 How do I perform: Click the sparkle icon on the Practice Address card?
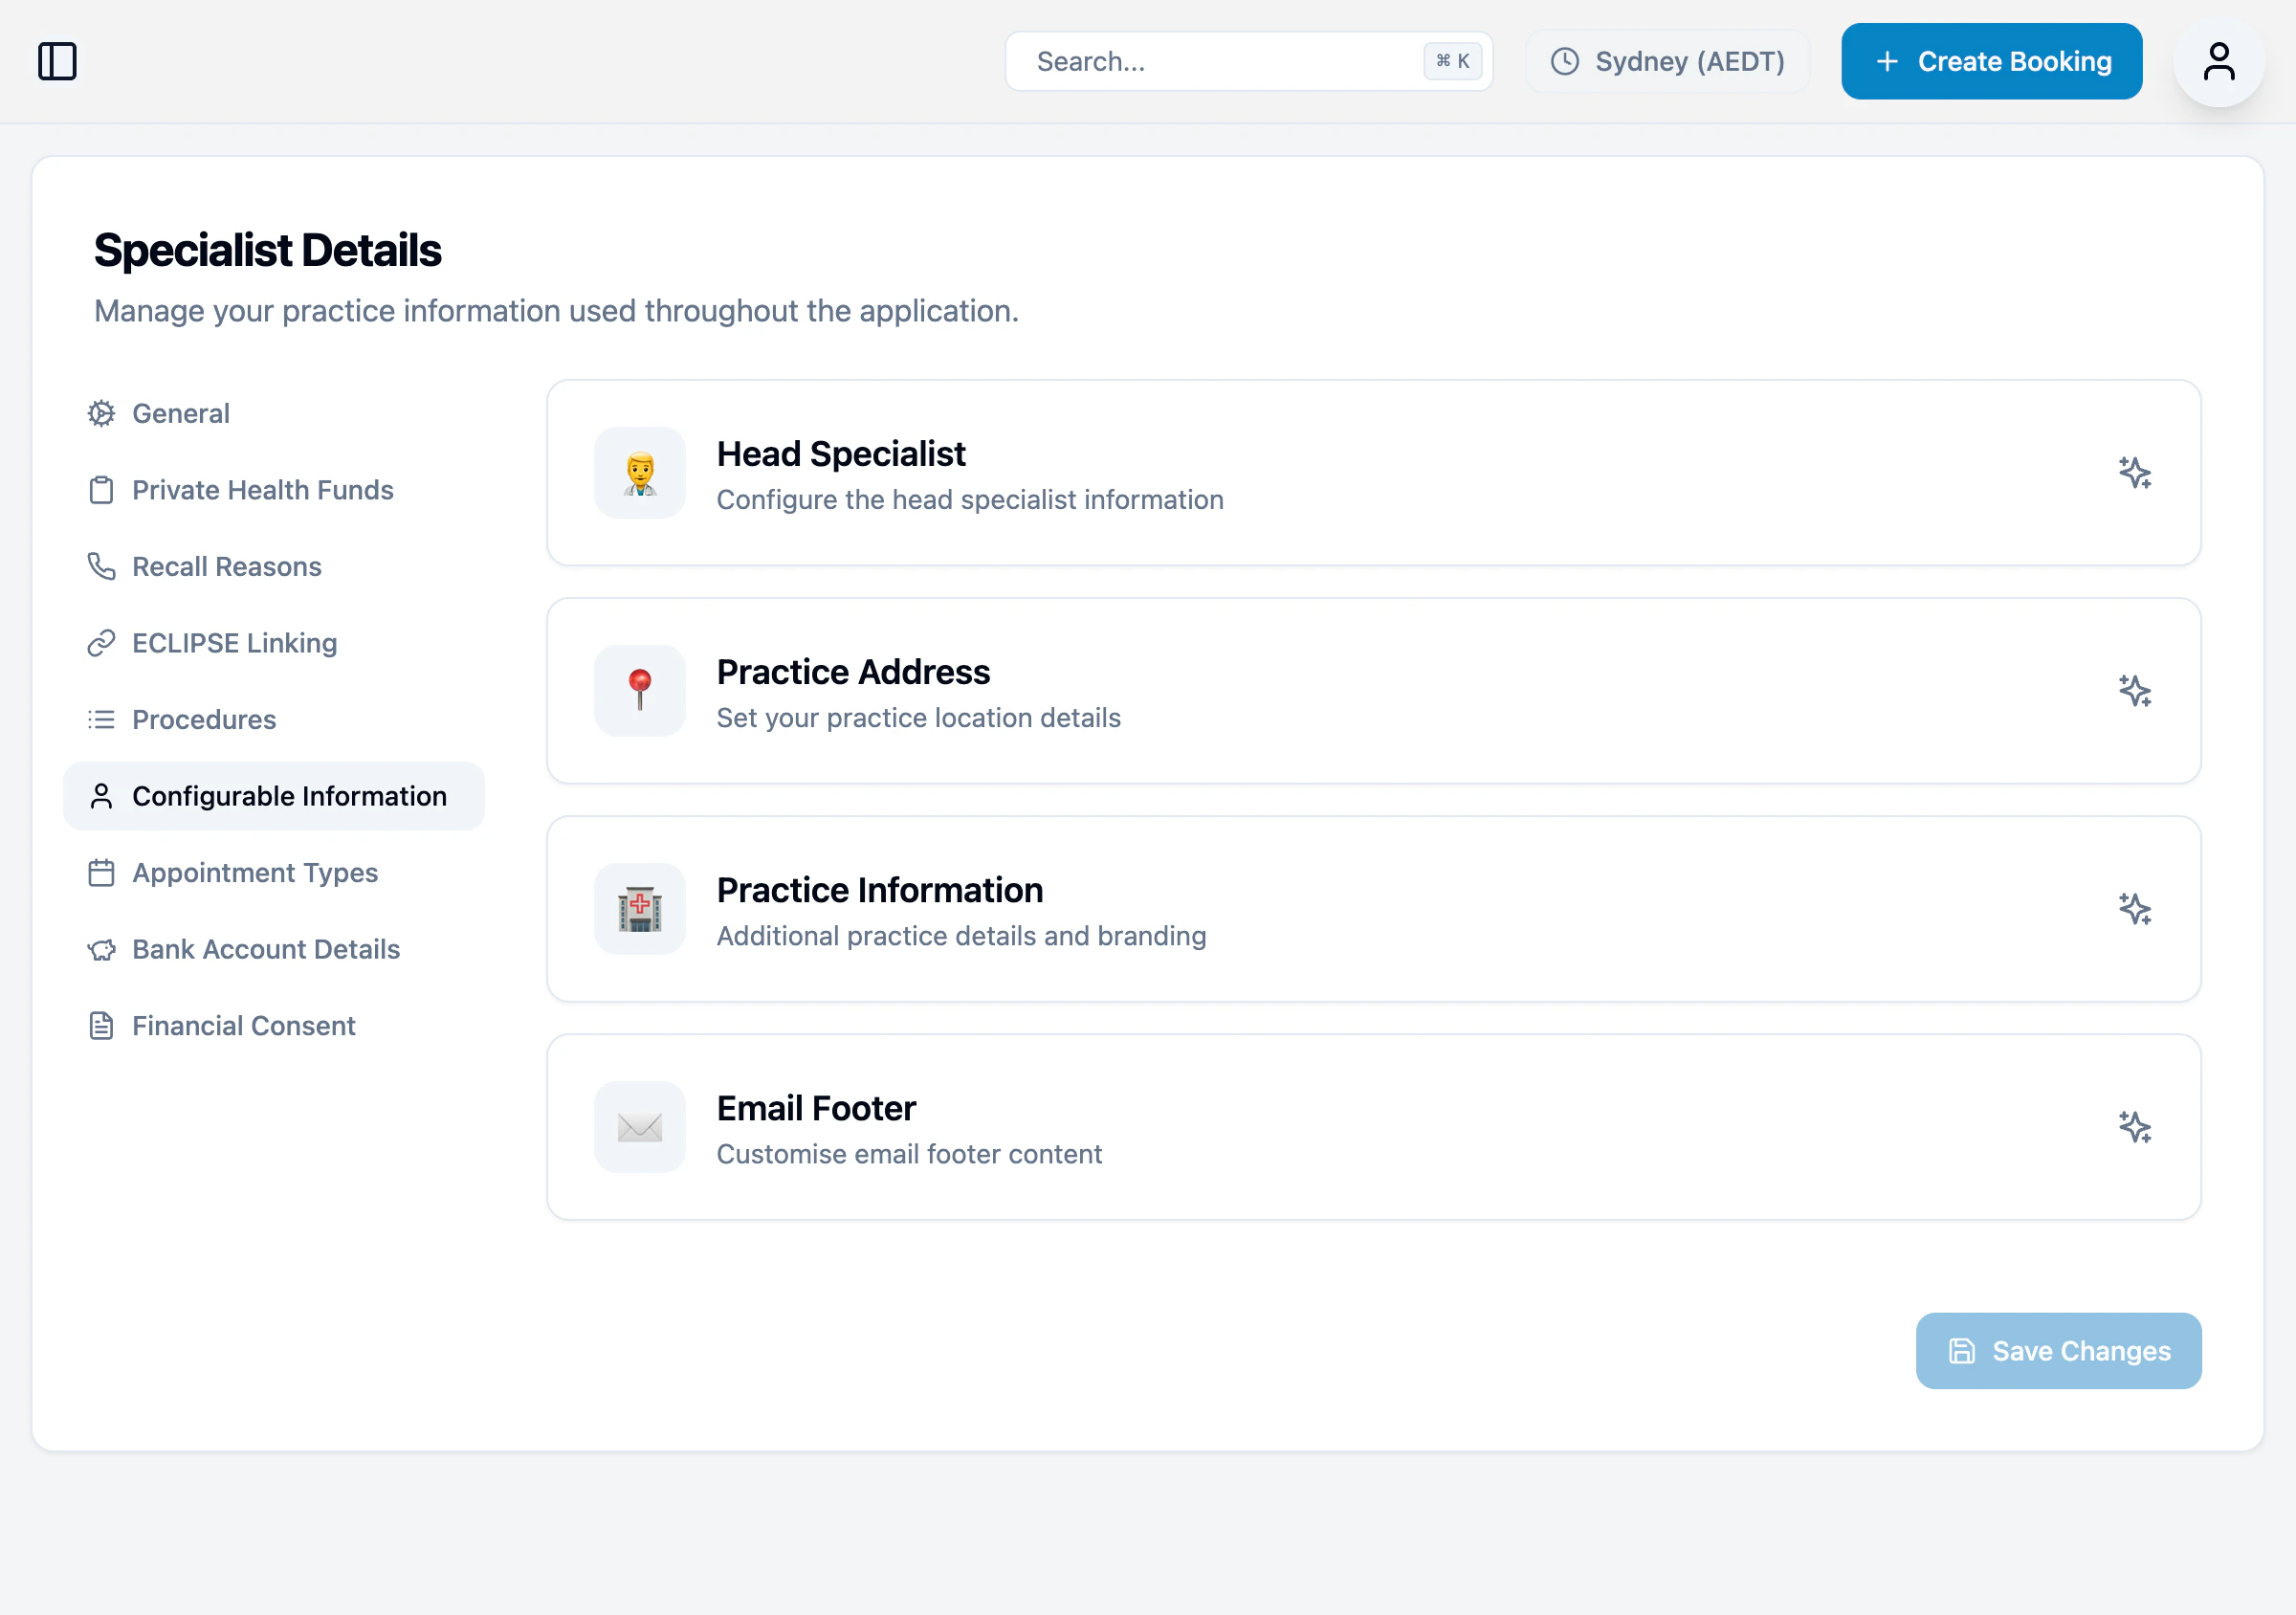(2136, 691)
